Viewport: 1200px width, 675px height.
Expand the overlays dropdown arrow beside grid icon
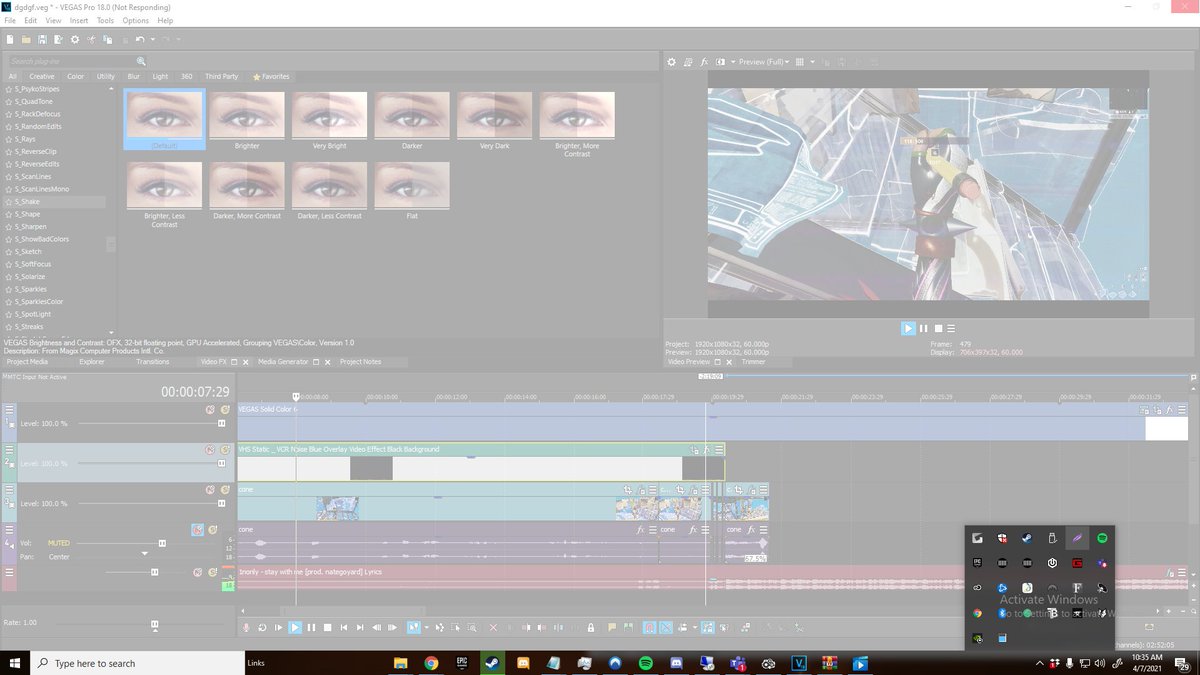point(811,62)
